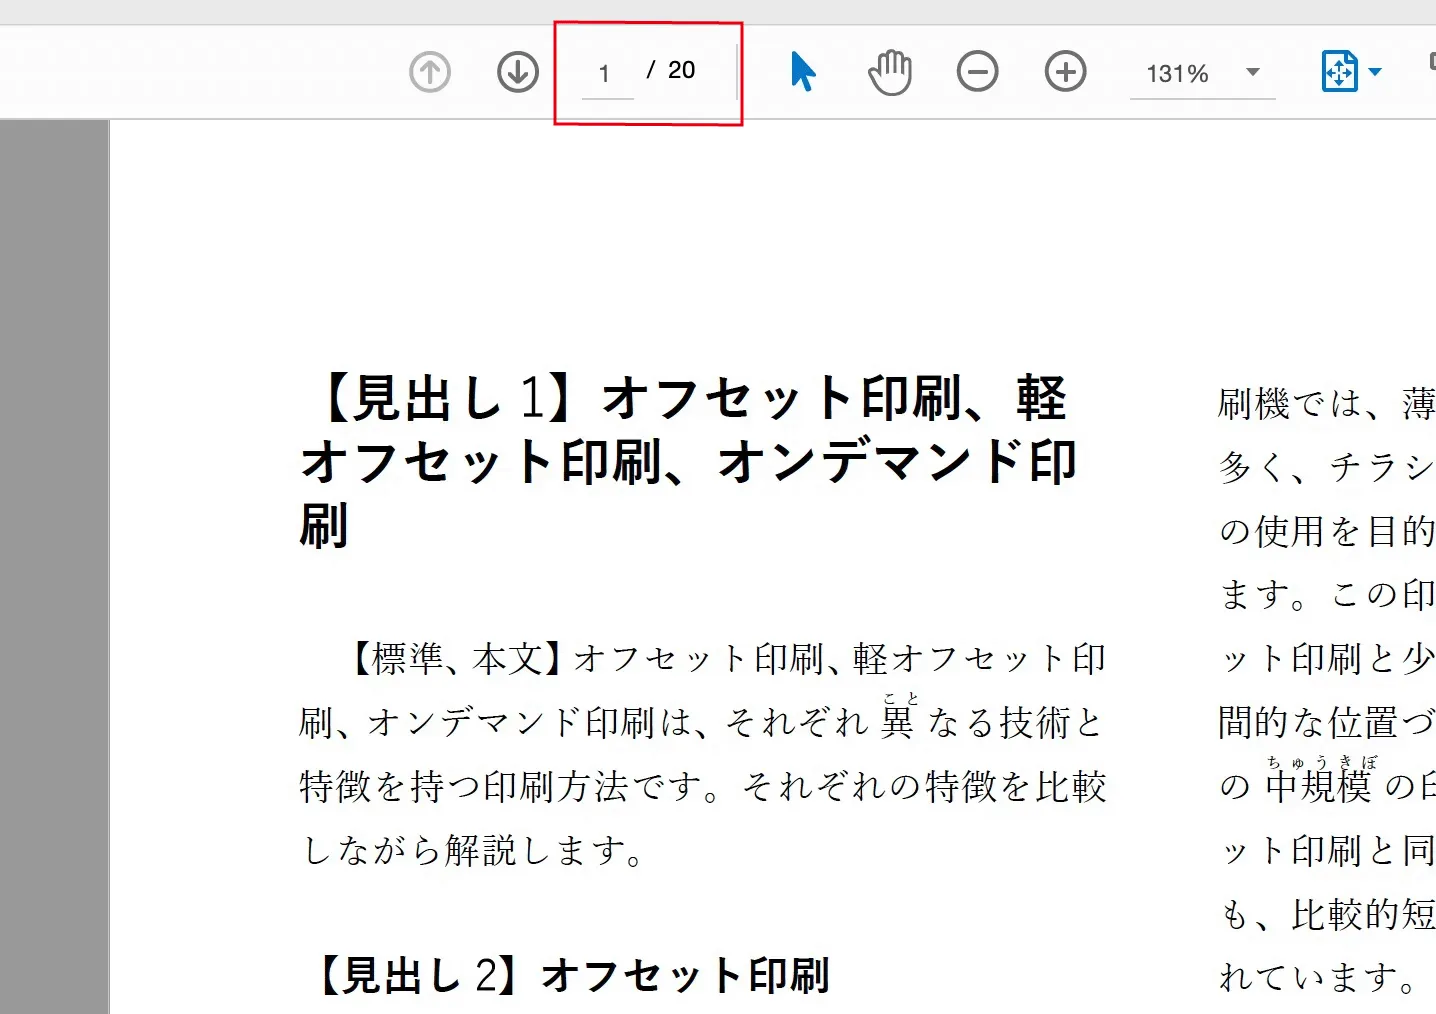Viewport: 1436px width, 1014px height.
Task: Select the Hand pan tool
Action: pos(889,73)
